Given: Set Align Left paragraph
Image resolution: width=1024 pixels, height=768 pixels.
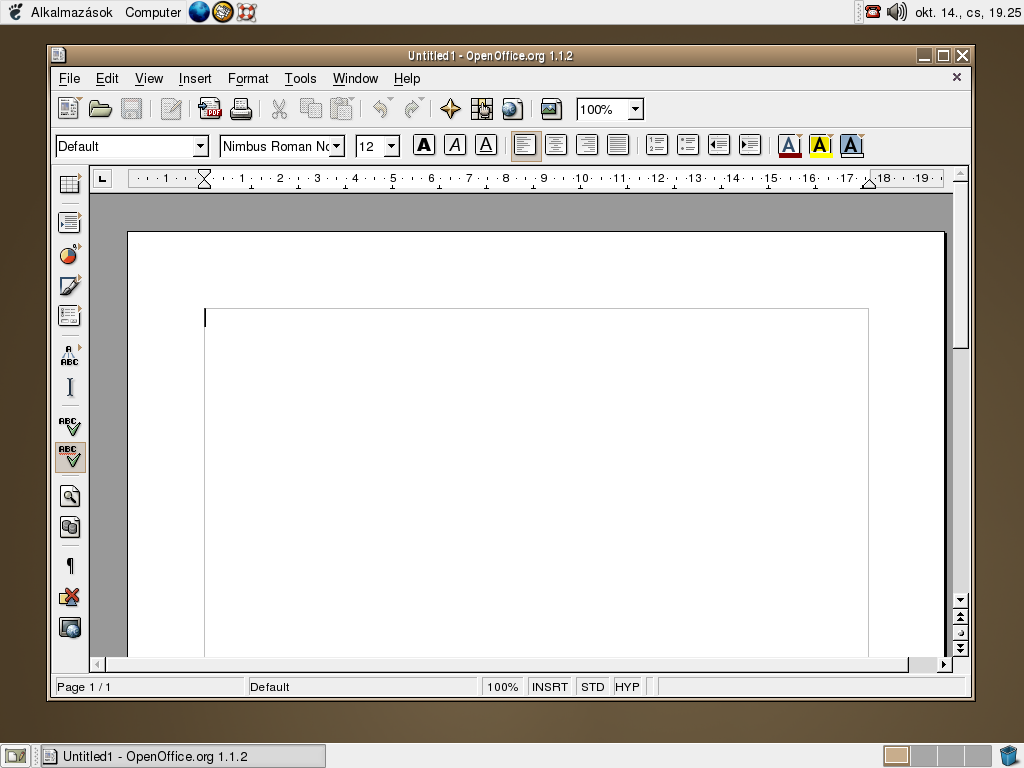Looking at the screenshot, I should tap(525, 146).
